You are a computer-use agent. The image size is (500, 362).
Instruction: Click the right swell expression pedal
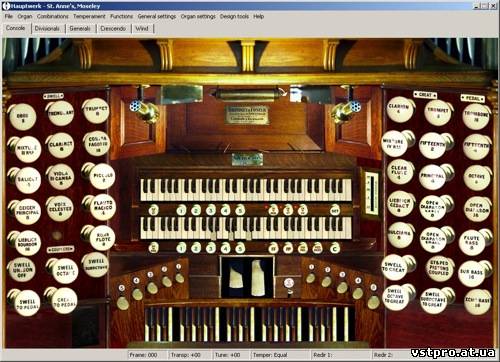259,277
